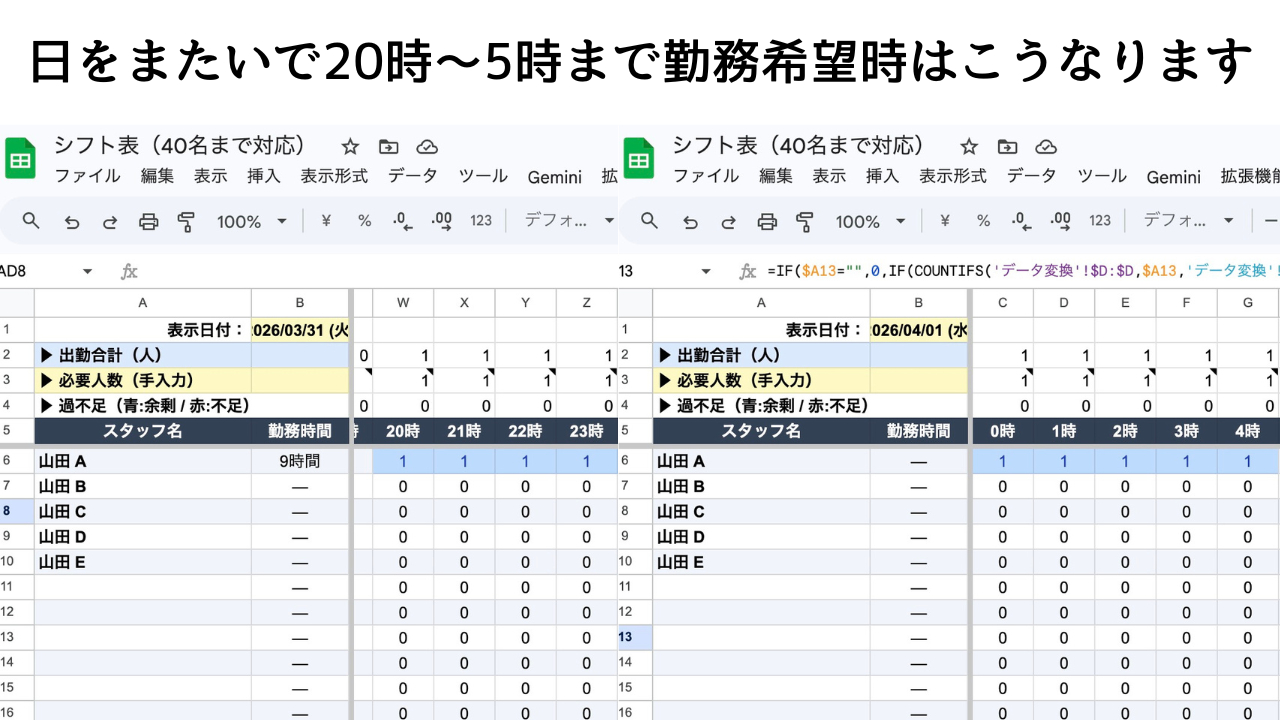Open menu search in the 04/01 spreadsheet toolbar

click(x=650, y=221)
